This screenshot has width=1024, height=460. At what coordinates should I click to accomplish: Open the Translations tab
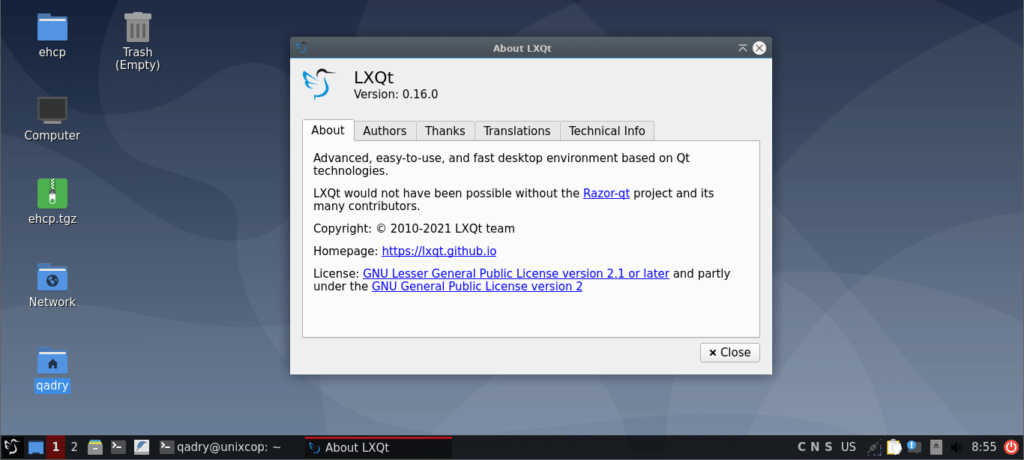coord(517,131)
